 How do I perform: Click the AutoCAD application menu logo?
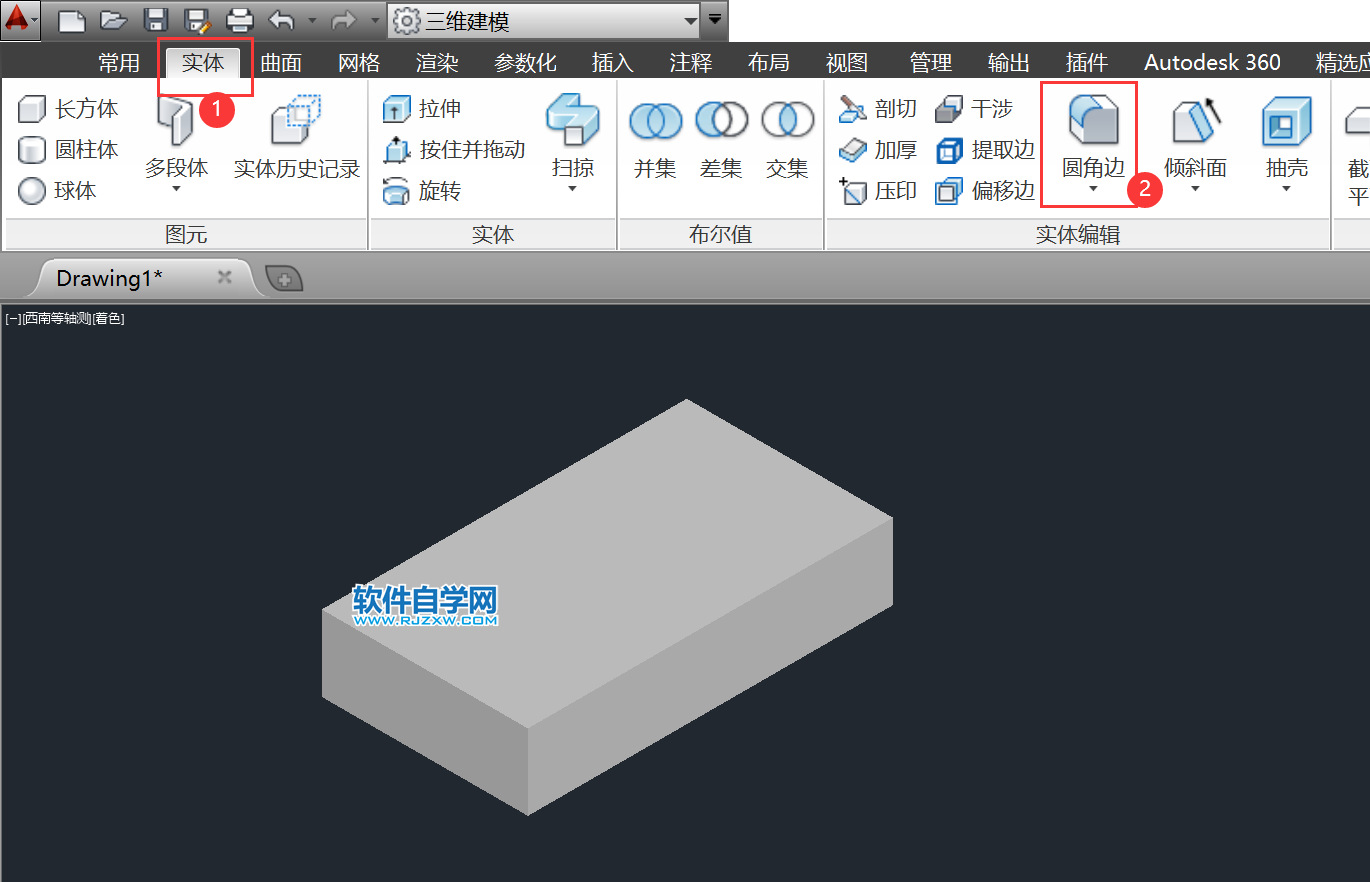(20, 19)
